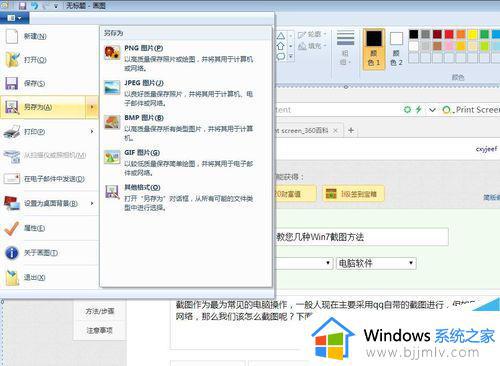500x366 pixels.
Task: Pick the orange color swatch
Action: click(461, 34)
